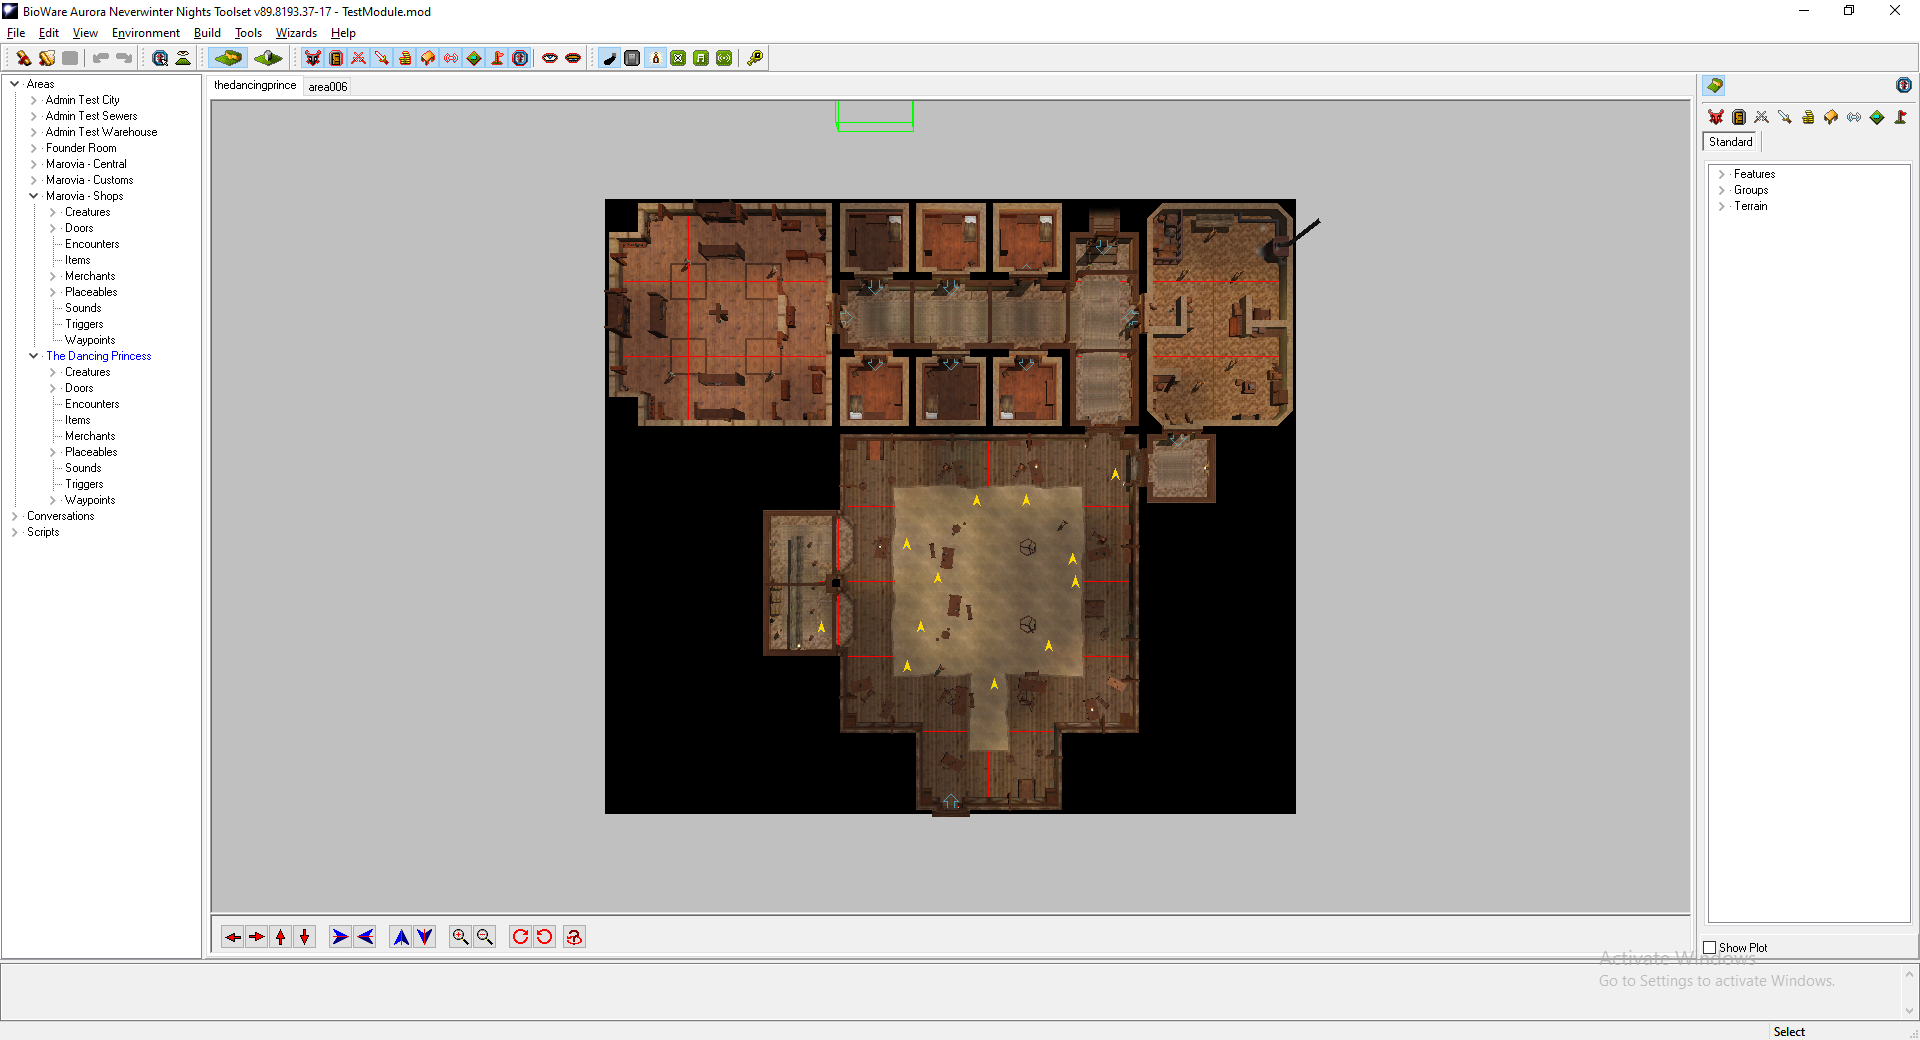The image size is (1920, 1040).
Task: Select Groups in the palette tree
Action: click(1751, 190)
